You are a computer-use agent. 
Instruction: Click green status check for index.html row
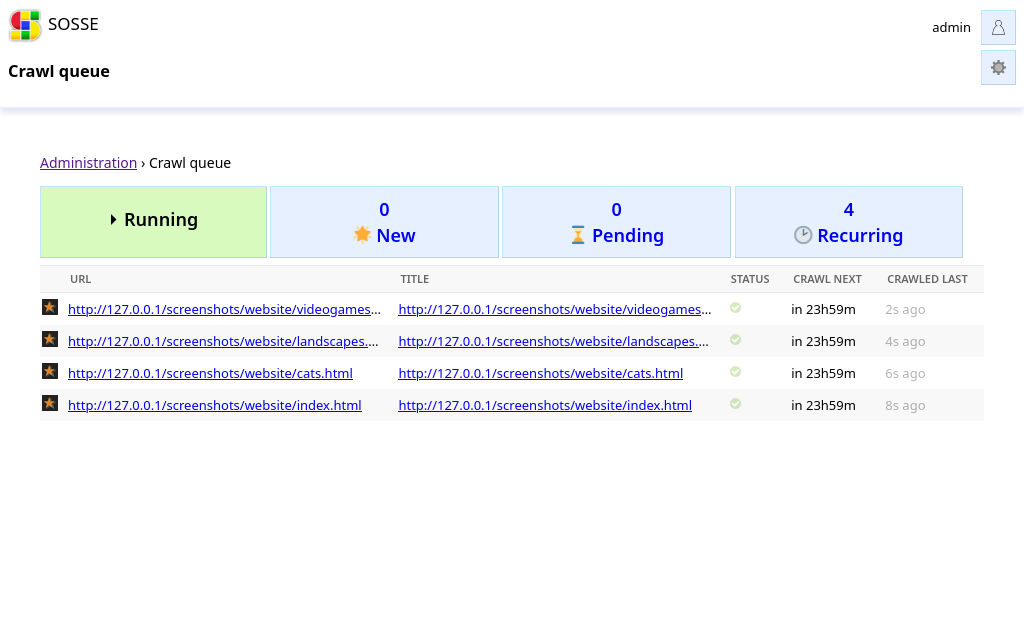tap(735, 404)
